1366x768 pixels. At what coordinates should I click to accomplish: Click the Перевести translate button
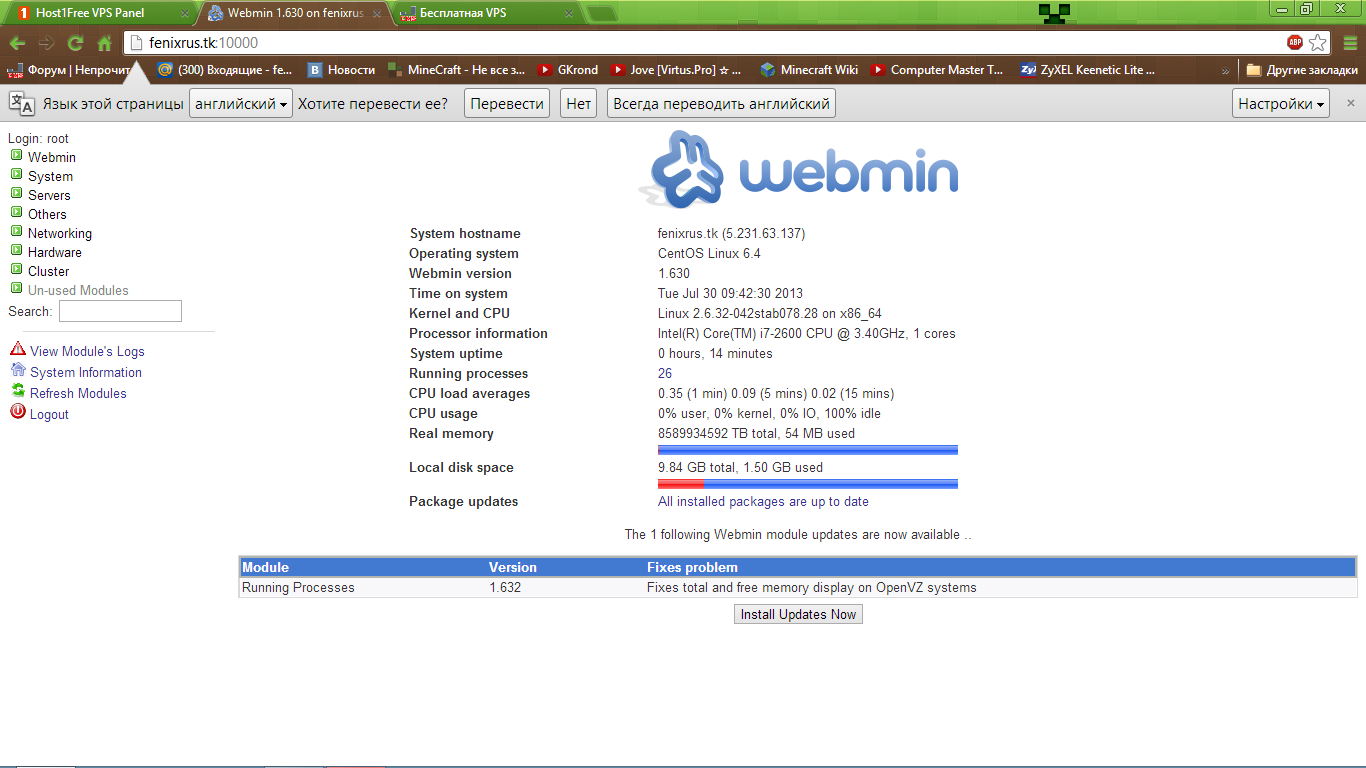507,104
